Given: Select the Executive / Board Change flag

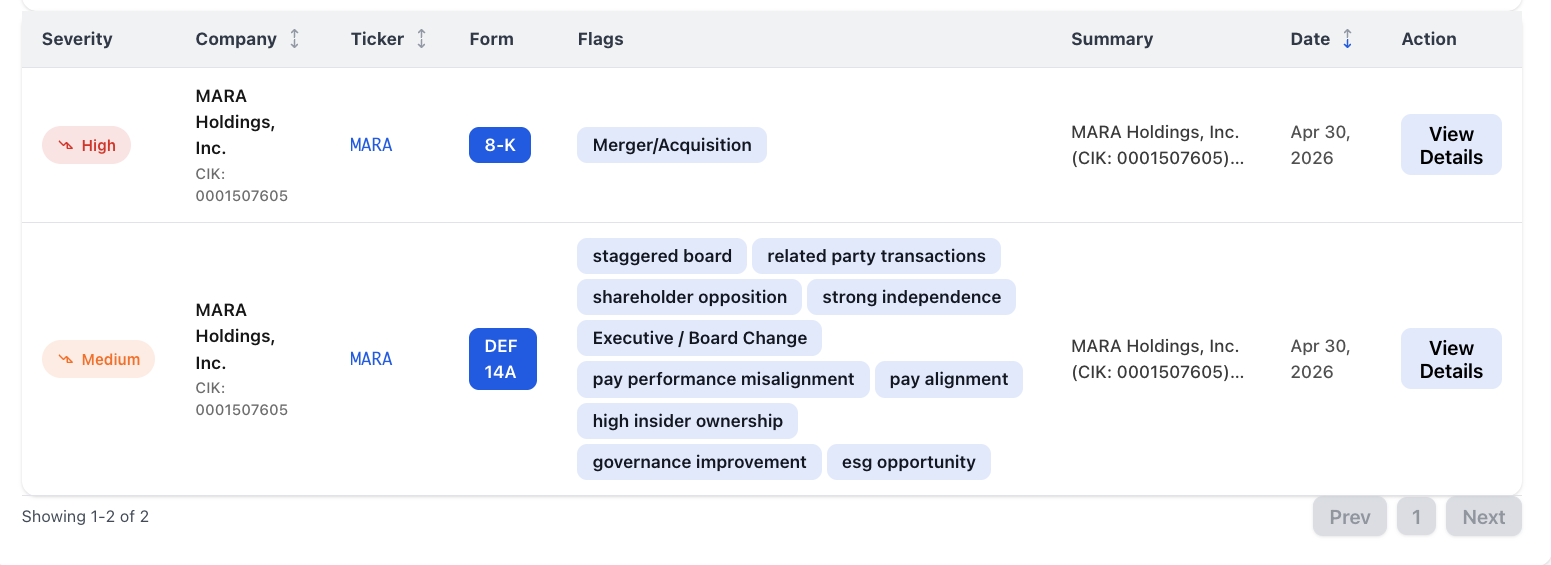Looking at the screenshot, I should pos(700,338).
